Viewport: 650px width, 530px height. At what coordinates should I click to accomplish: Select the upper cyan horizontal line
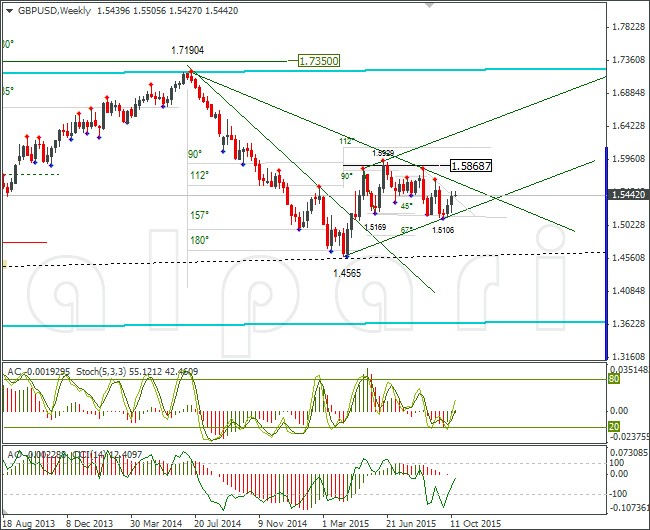click(x=304, y=71)
